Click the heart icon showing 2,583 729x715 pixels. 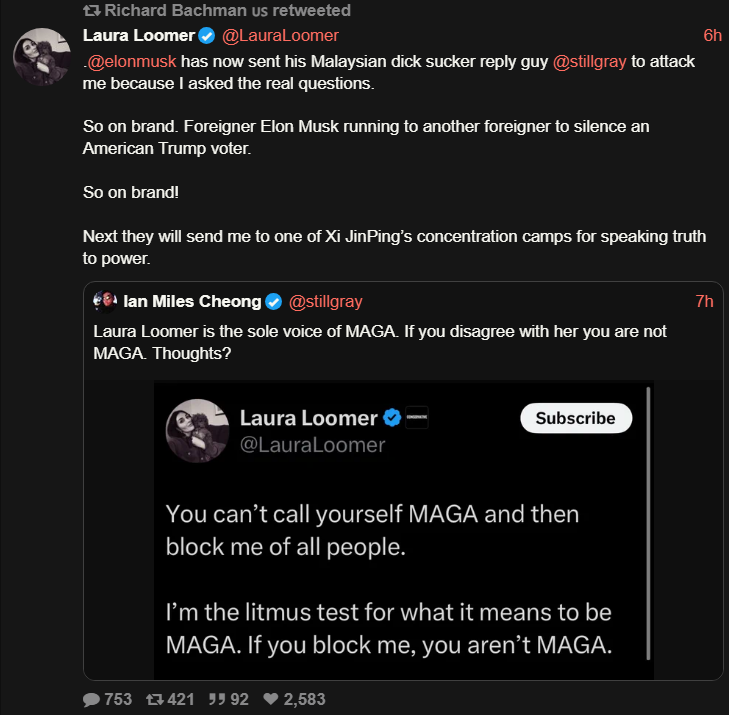coord(270,700)
